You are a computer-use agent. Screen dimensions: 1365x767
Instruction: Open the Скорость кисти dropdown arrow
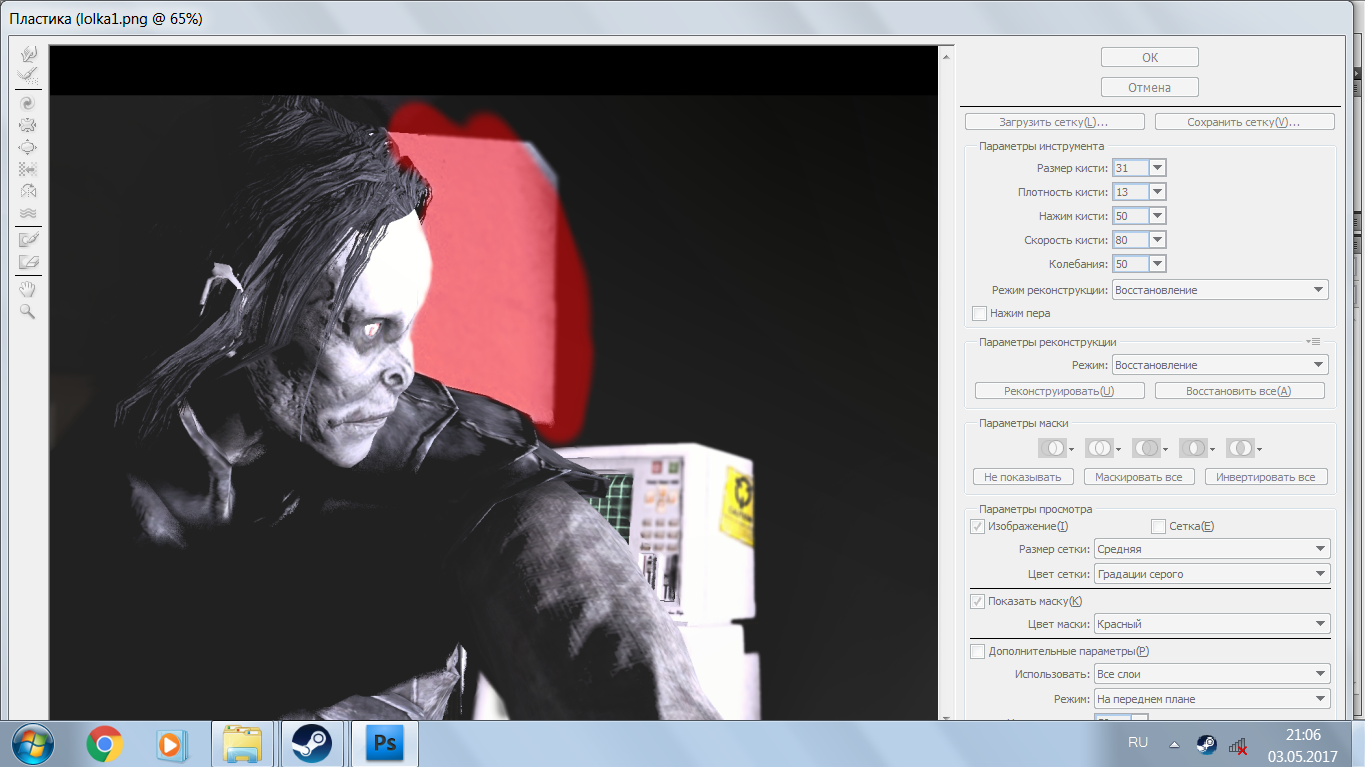click(1158, 240)
